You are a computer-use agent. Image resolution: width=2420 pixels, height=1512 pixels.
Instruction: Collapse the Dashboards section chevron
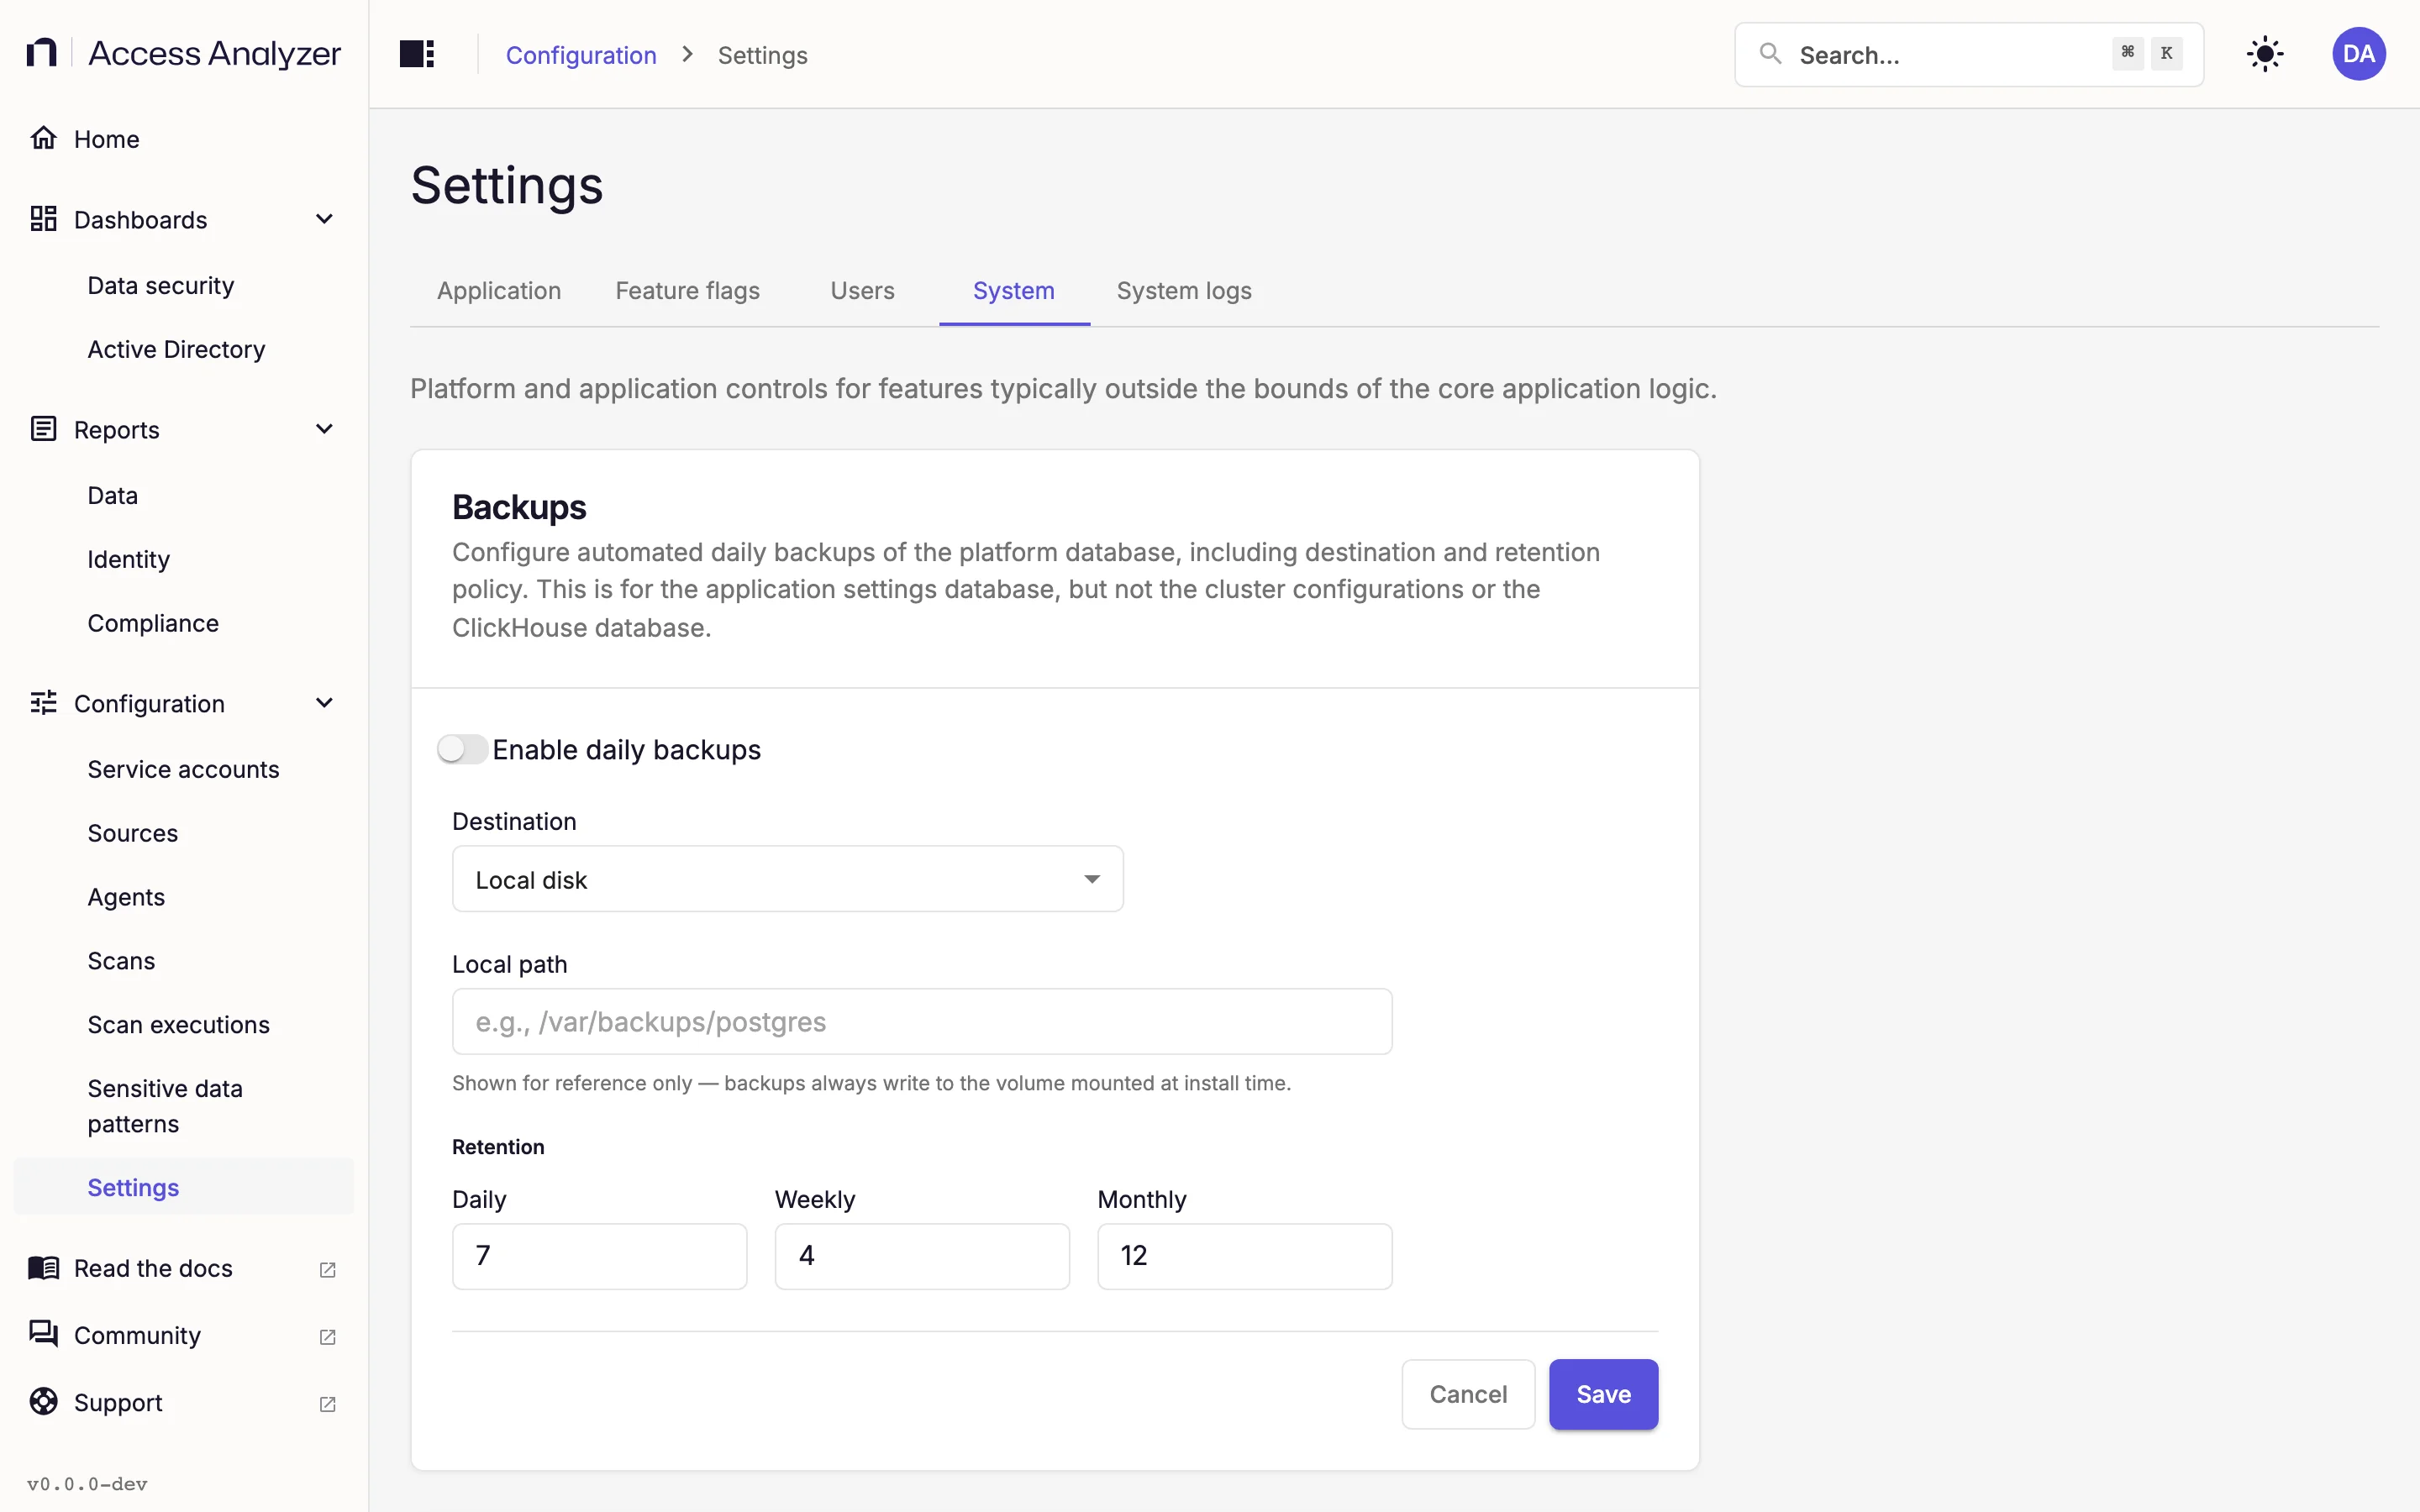324,219
